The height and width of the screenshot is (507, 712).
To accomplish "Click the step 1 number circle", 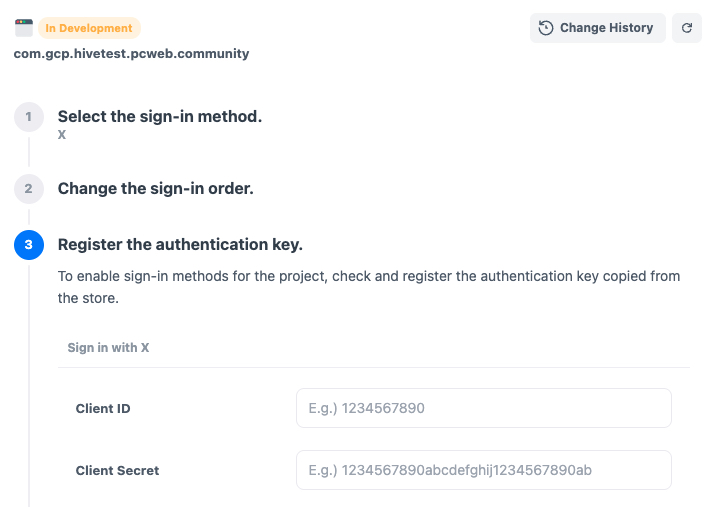I will pyautogui.click(x=28, y=117).
